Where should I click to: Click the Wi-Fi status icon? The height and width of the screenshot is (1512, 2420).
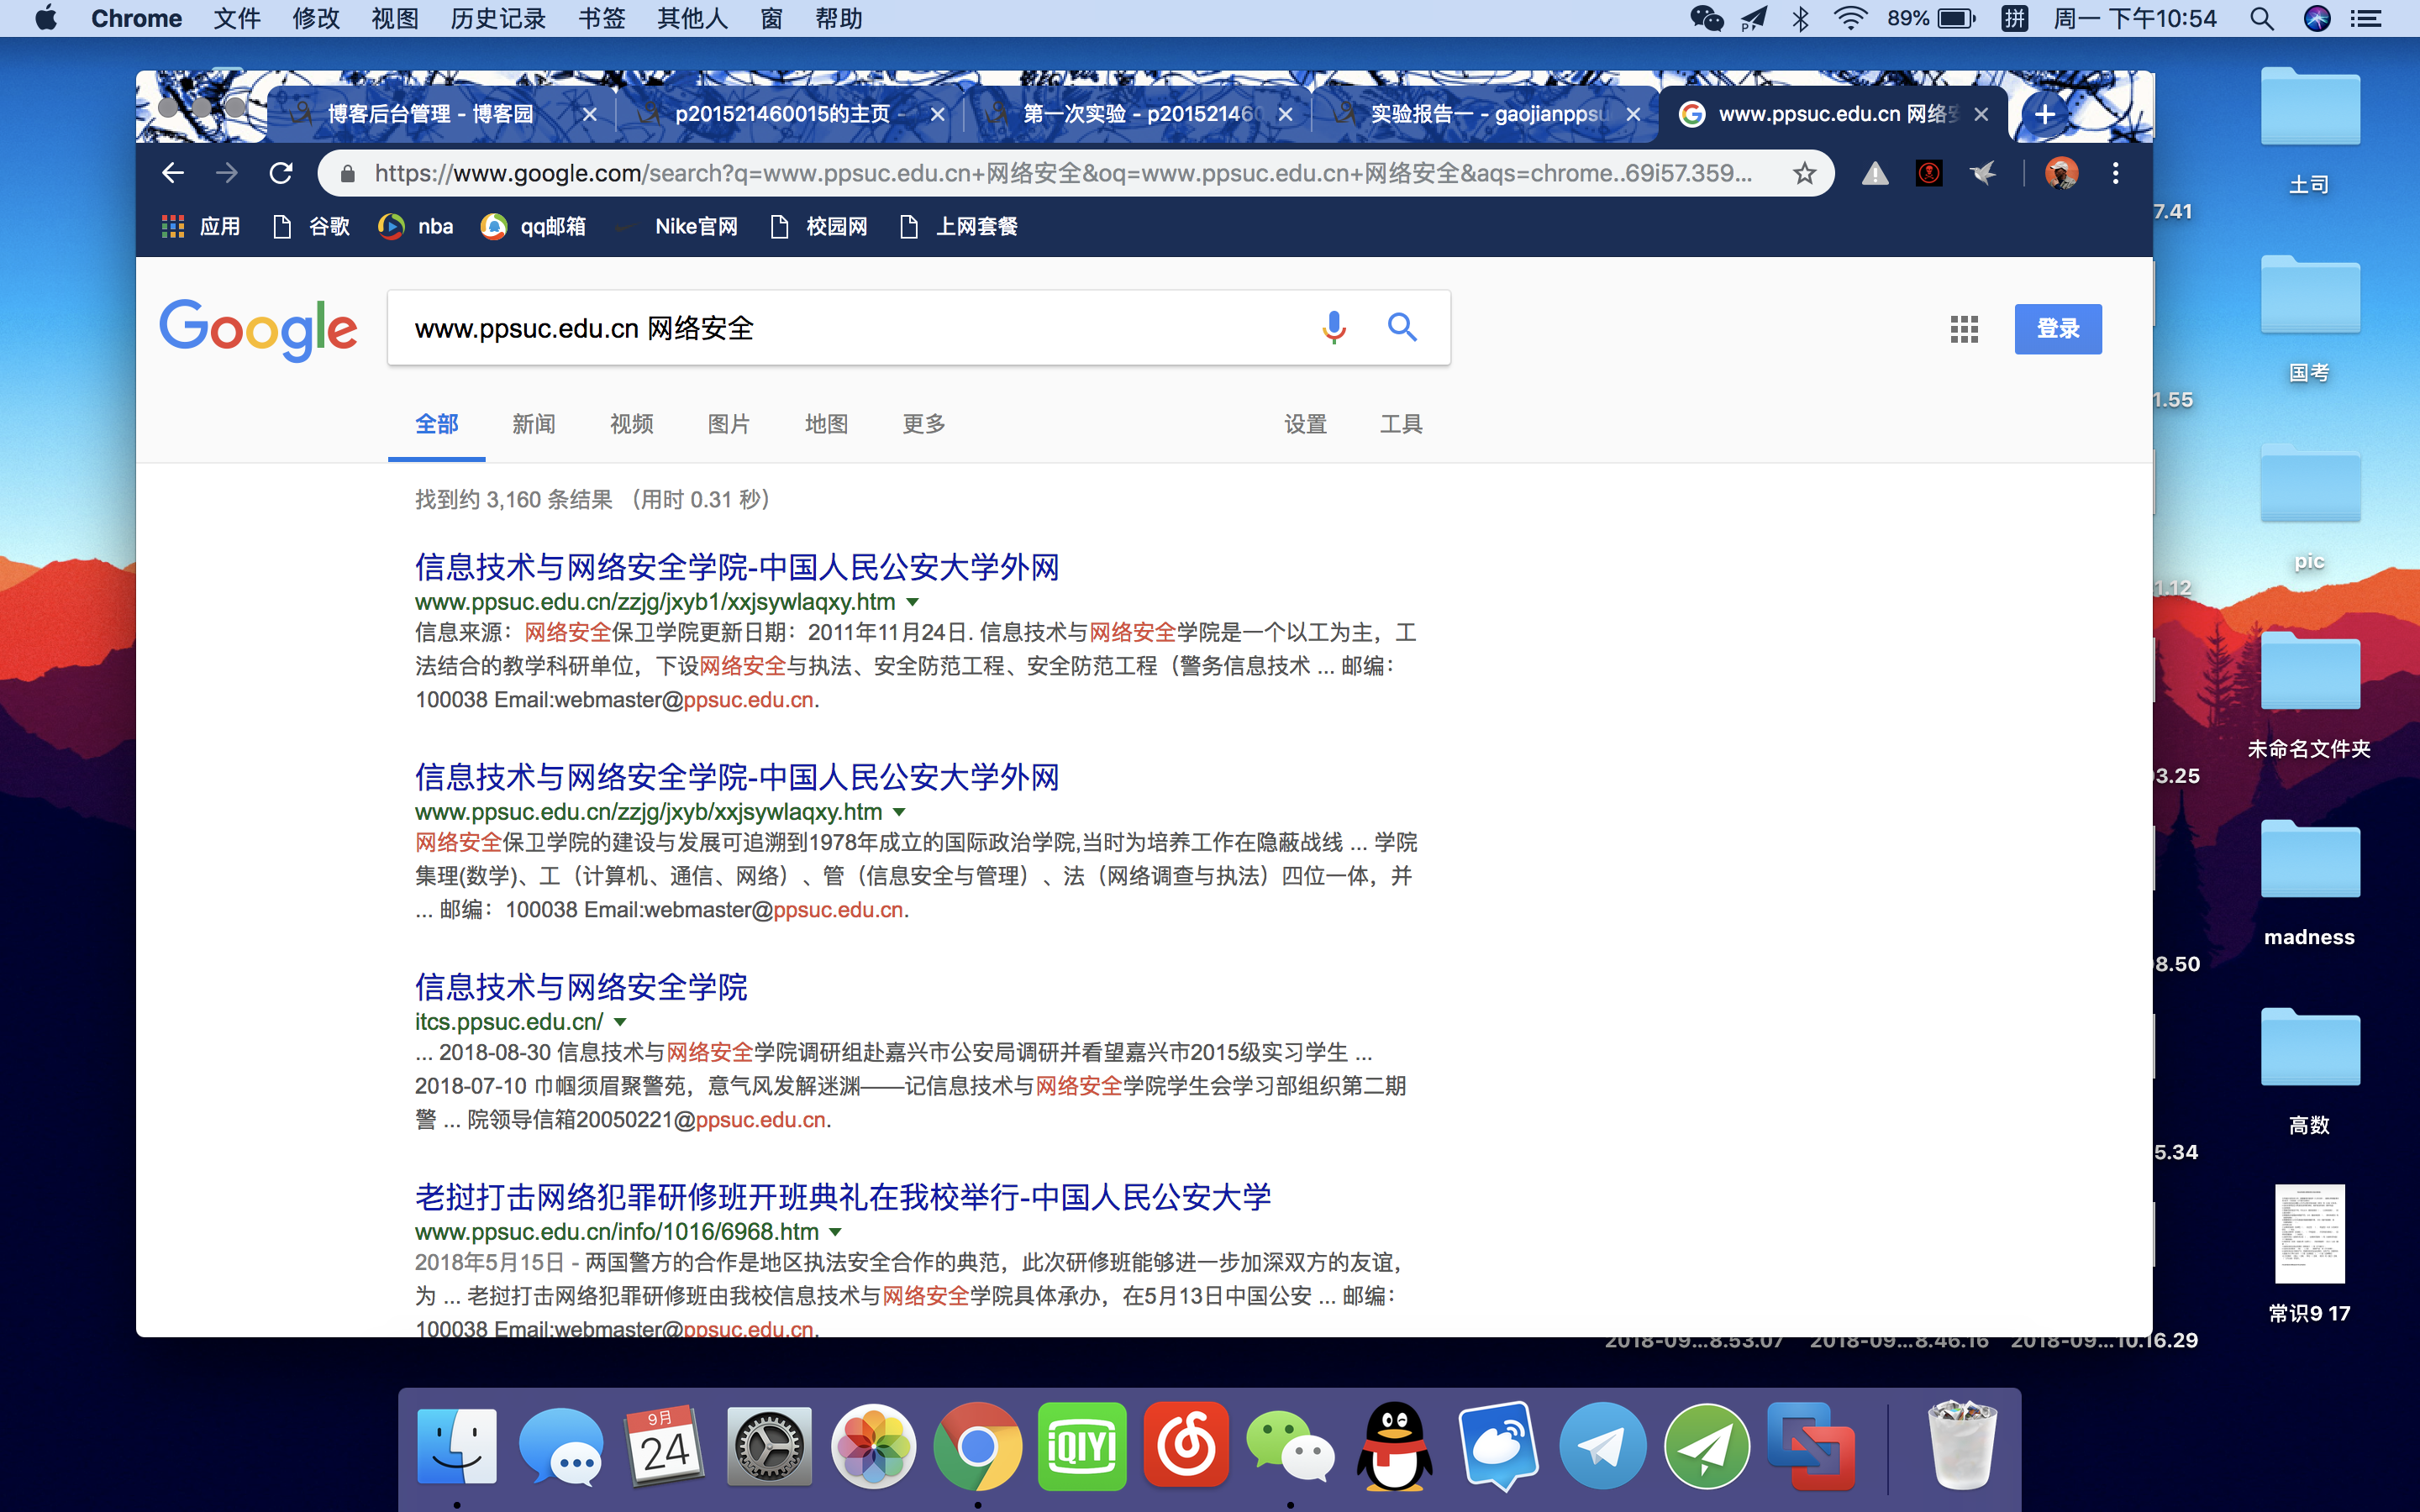[1851, 18]
